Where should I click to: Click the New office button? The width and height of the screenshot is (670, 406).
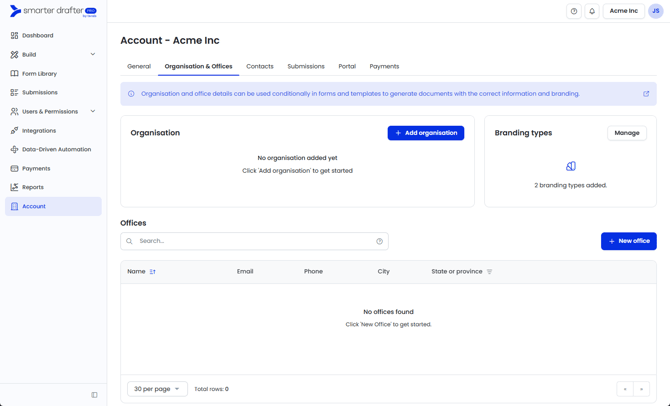[x=628, y=241]
